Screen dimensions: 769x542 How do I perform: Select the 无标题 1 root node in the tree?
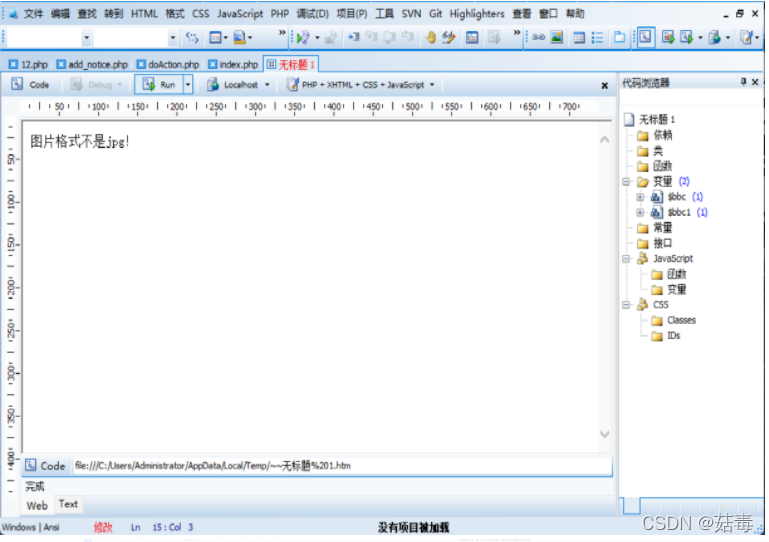pos(650,119)
